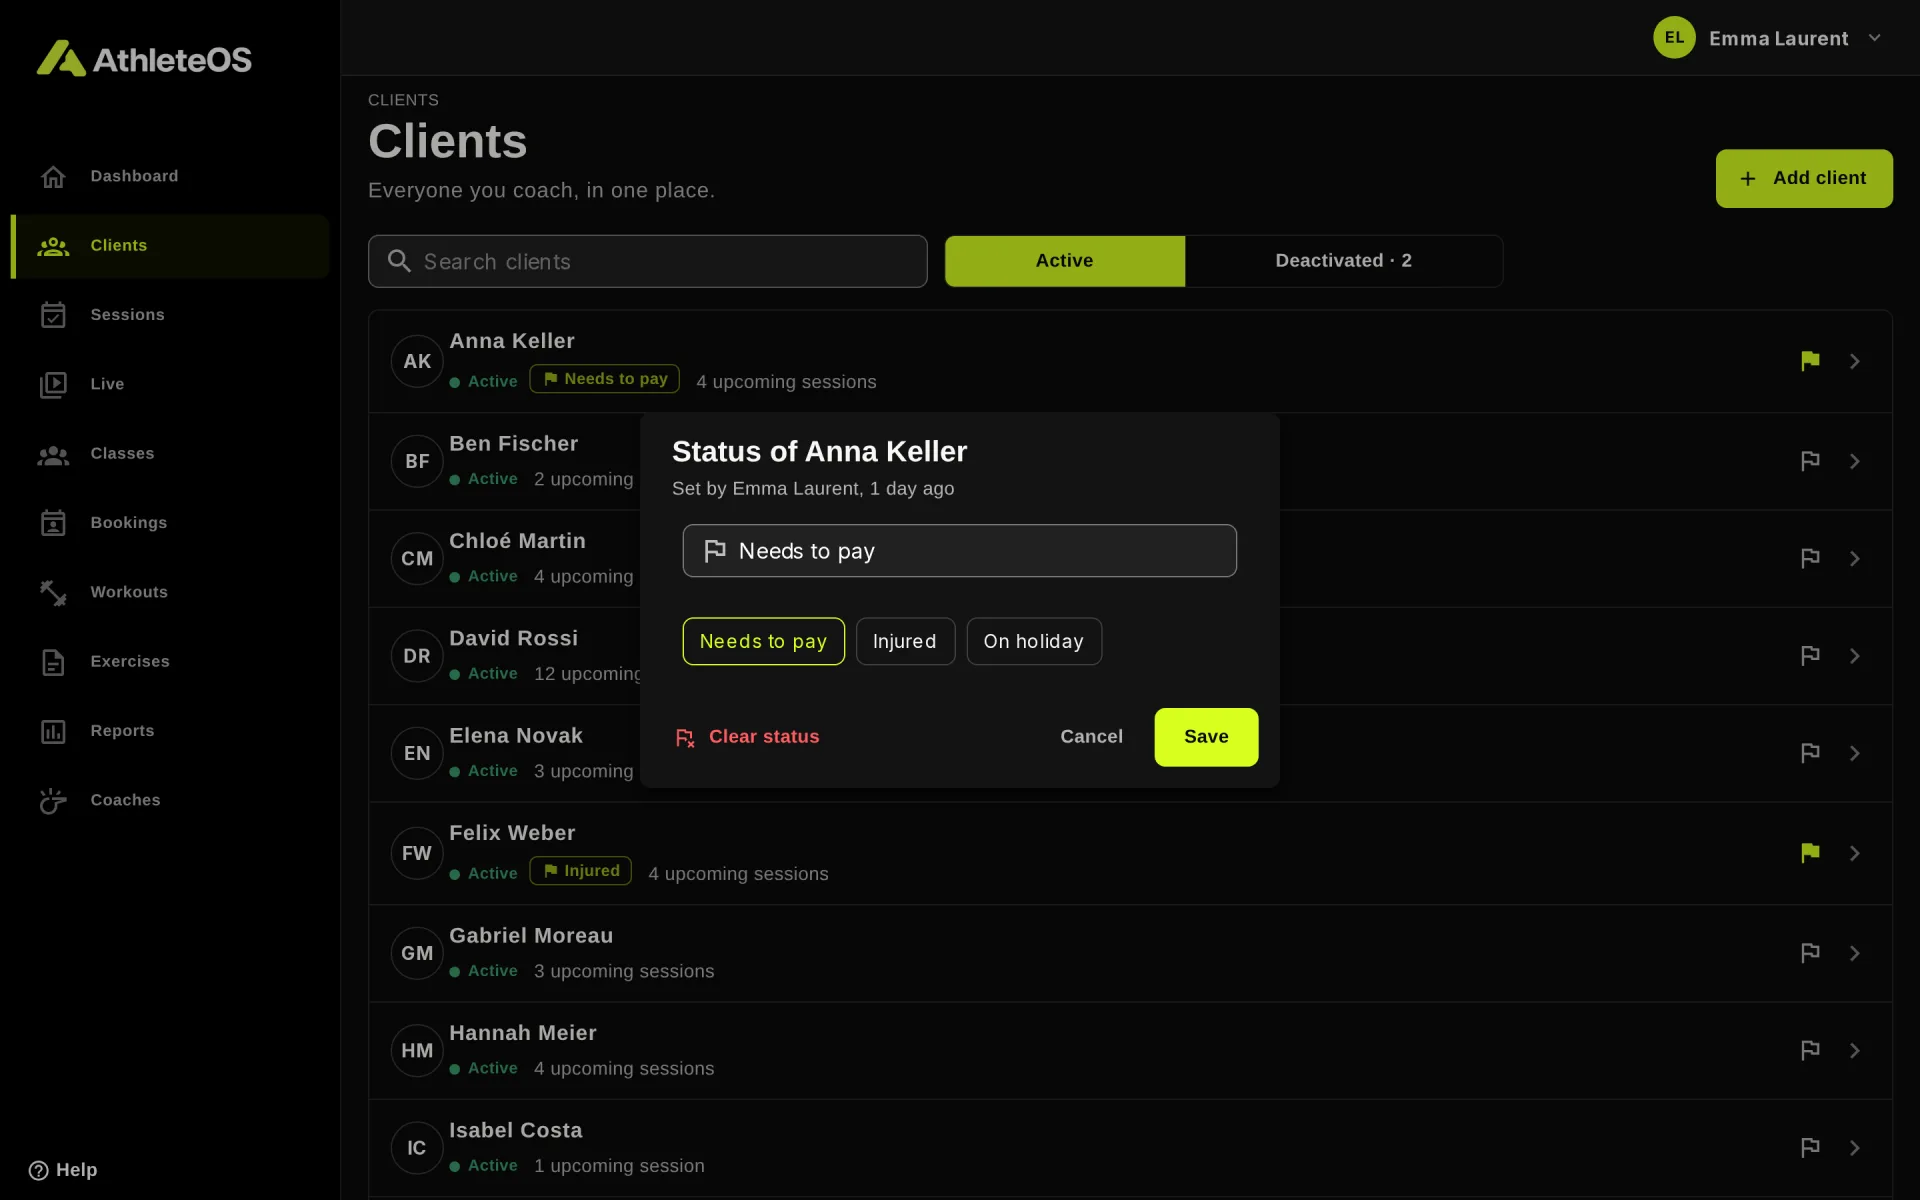Click the Injured badge on Felix Weber
Screen dimensions: 1920x1200
tap(580, 871)
